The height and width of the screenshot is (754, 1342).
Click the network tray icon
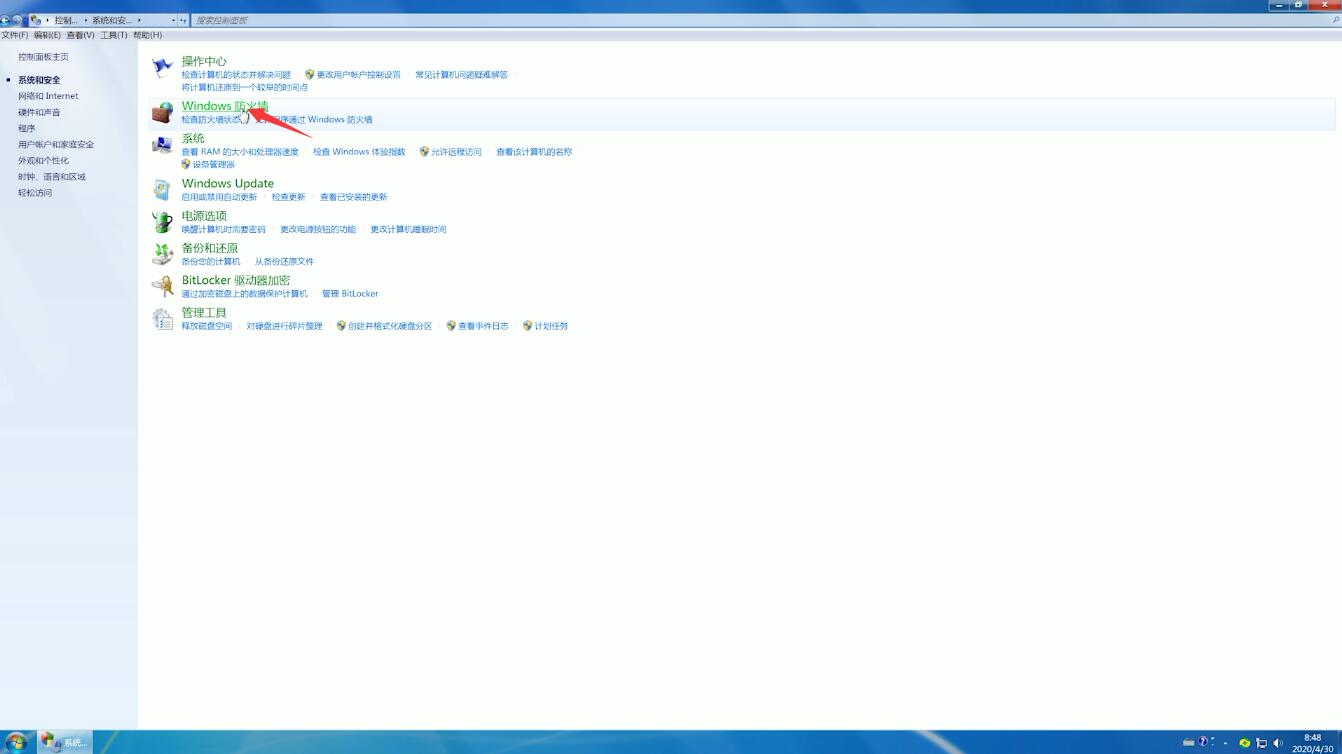point(1262,743)
